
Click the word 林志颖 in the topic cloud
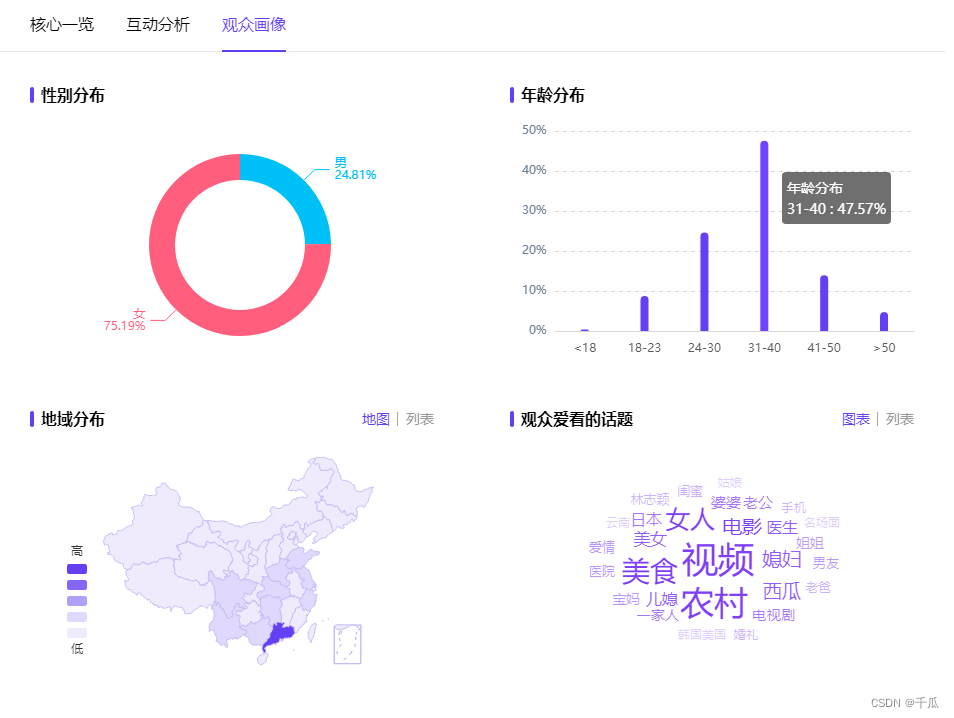650,500
